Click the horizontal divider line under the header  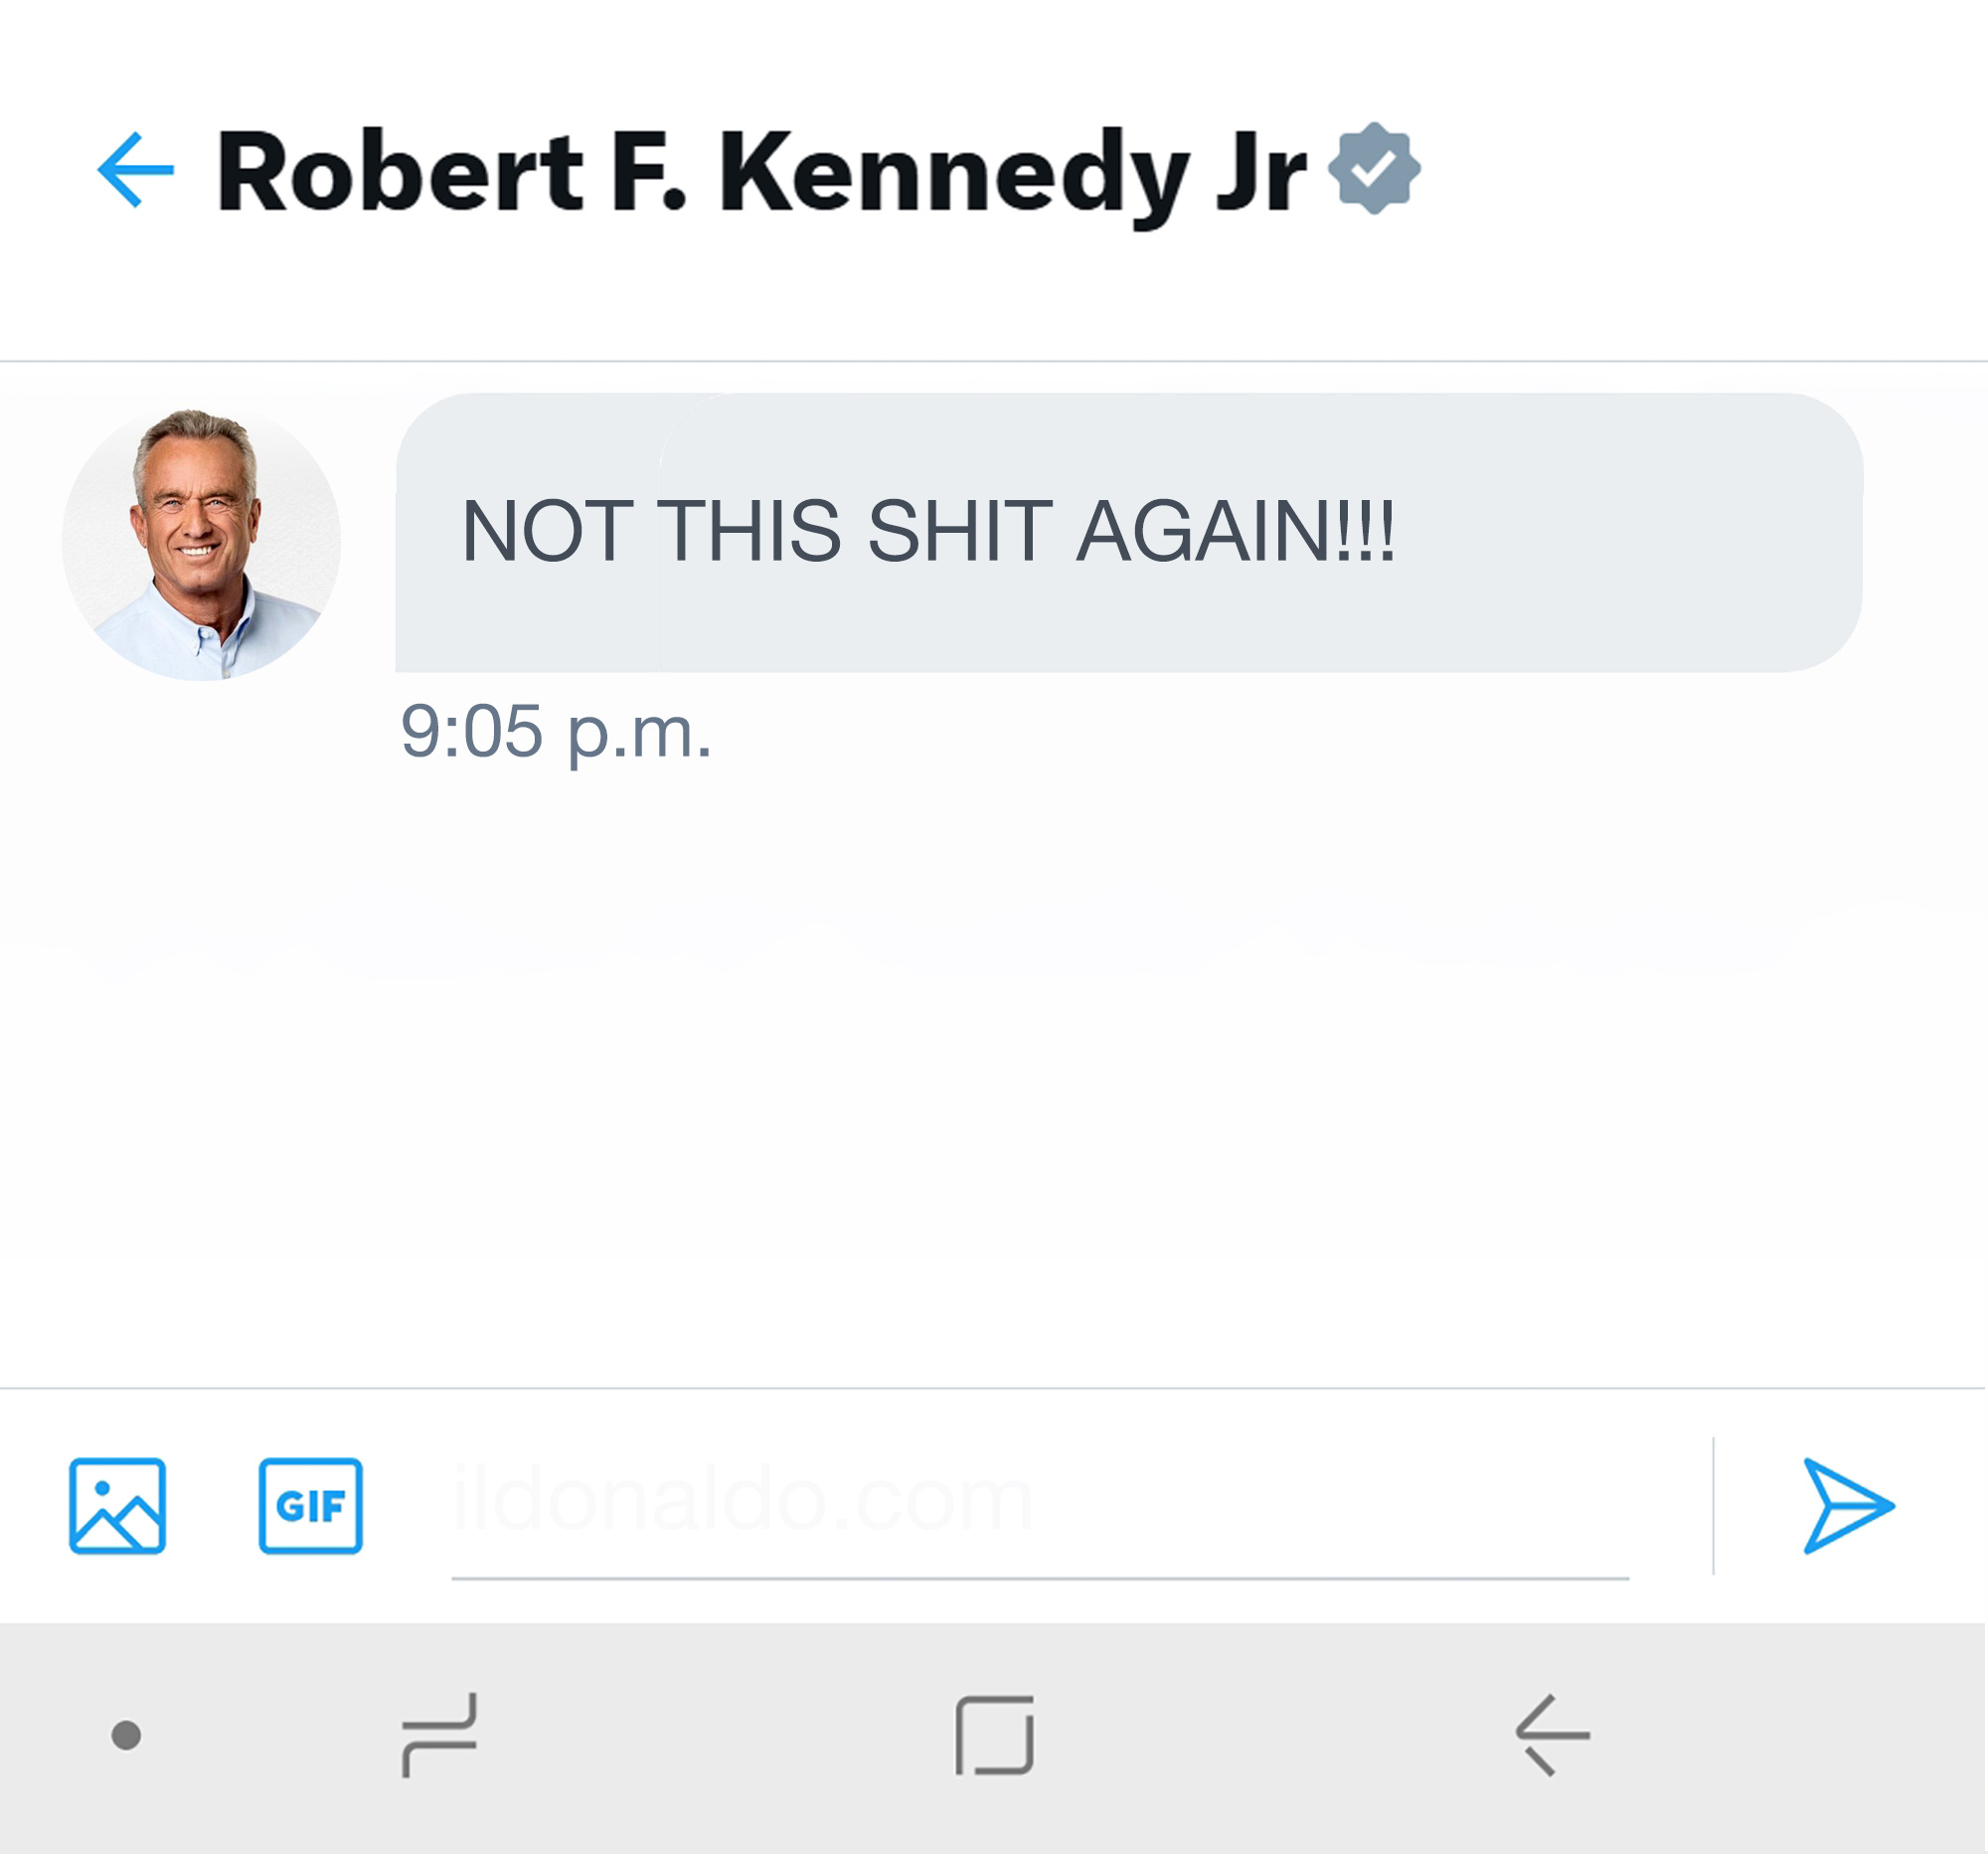994,360
